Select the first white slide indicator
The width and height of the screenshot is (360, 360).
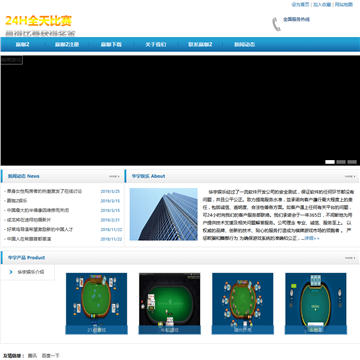coord(330,162)
